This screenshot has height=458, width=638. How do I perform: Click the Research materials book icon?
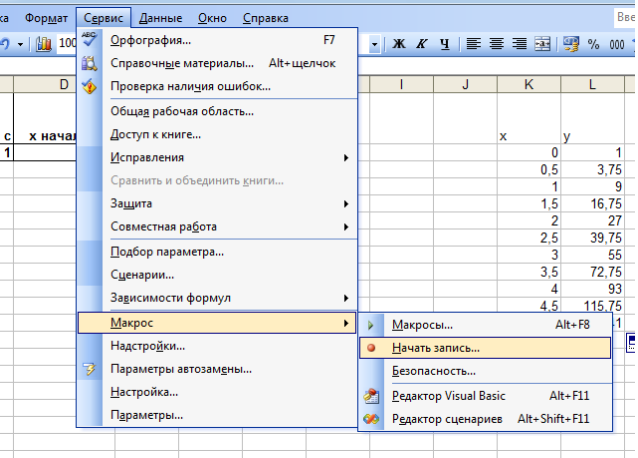tap(89, 63)
